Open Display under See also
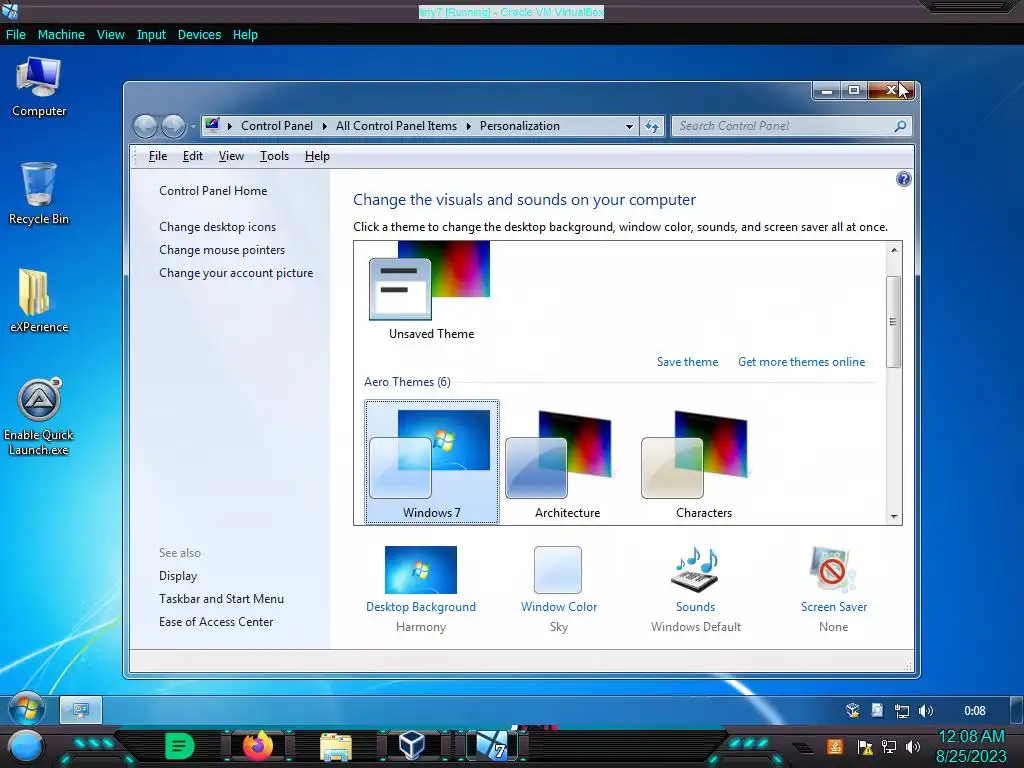1024x768 pixels. (178, 576)
